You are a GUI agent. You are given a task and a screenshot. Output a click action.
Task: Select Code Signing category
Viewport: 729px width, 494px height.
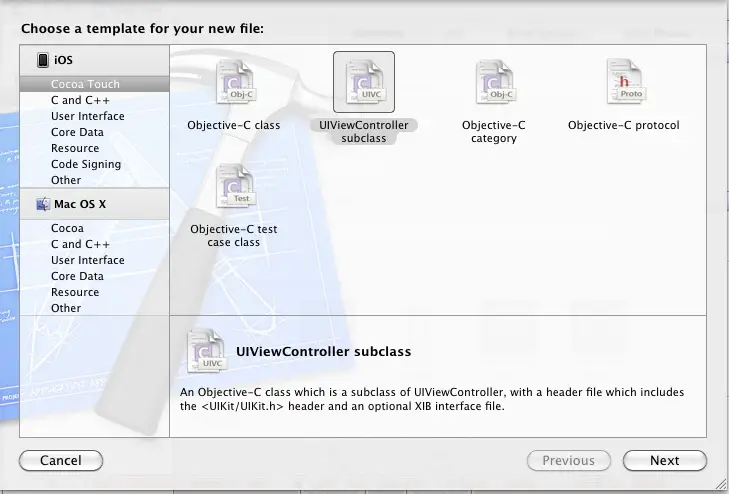click(86, 164)
